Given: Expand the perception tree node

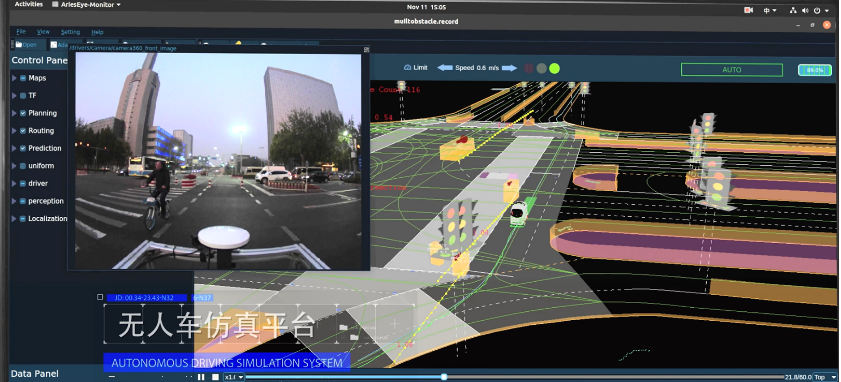Looking at the screenshot, I should point(14,201).
